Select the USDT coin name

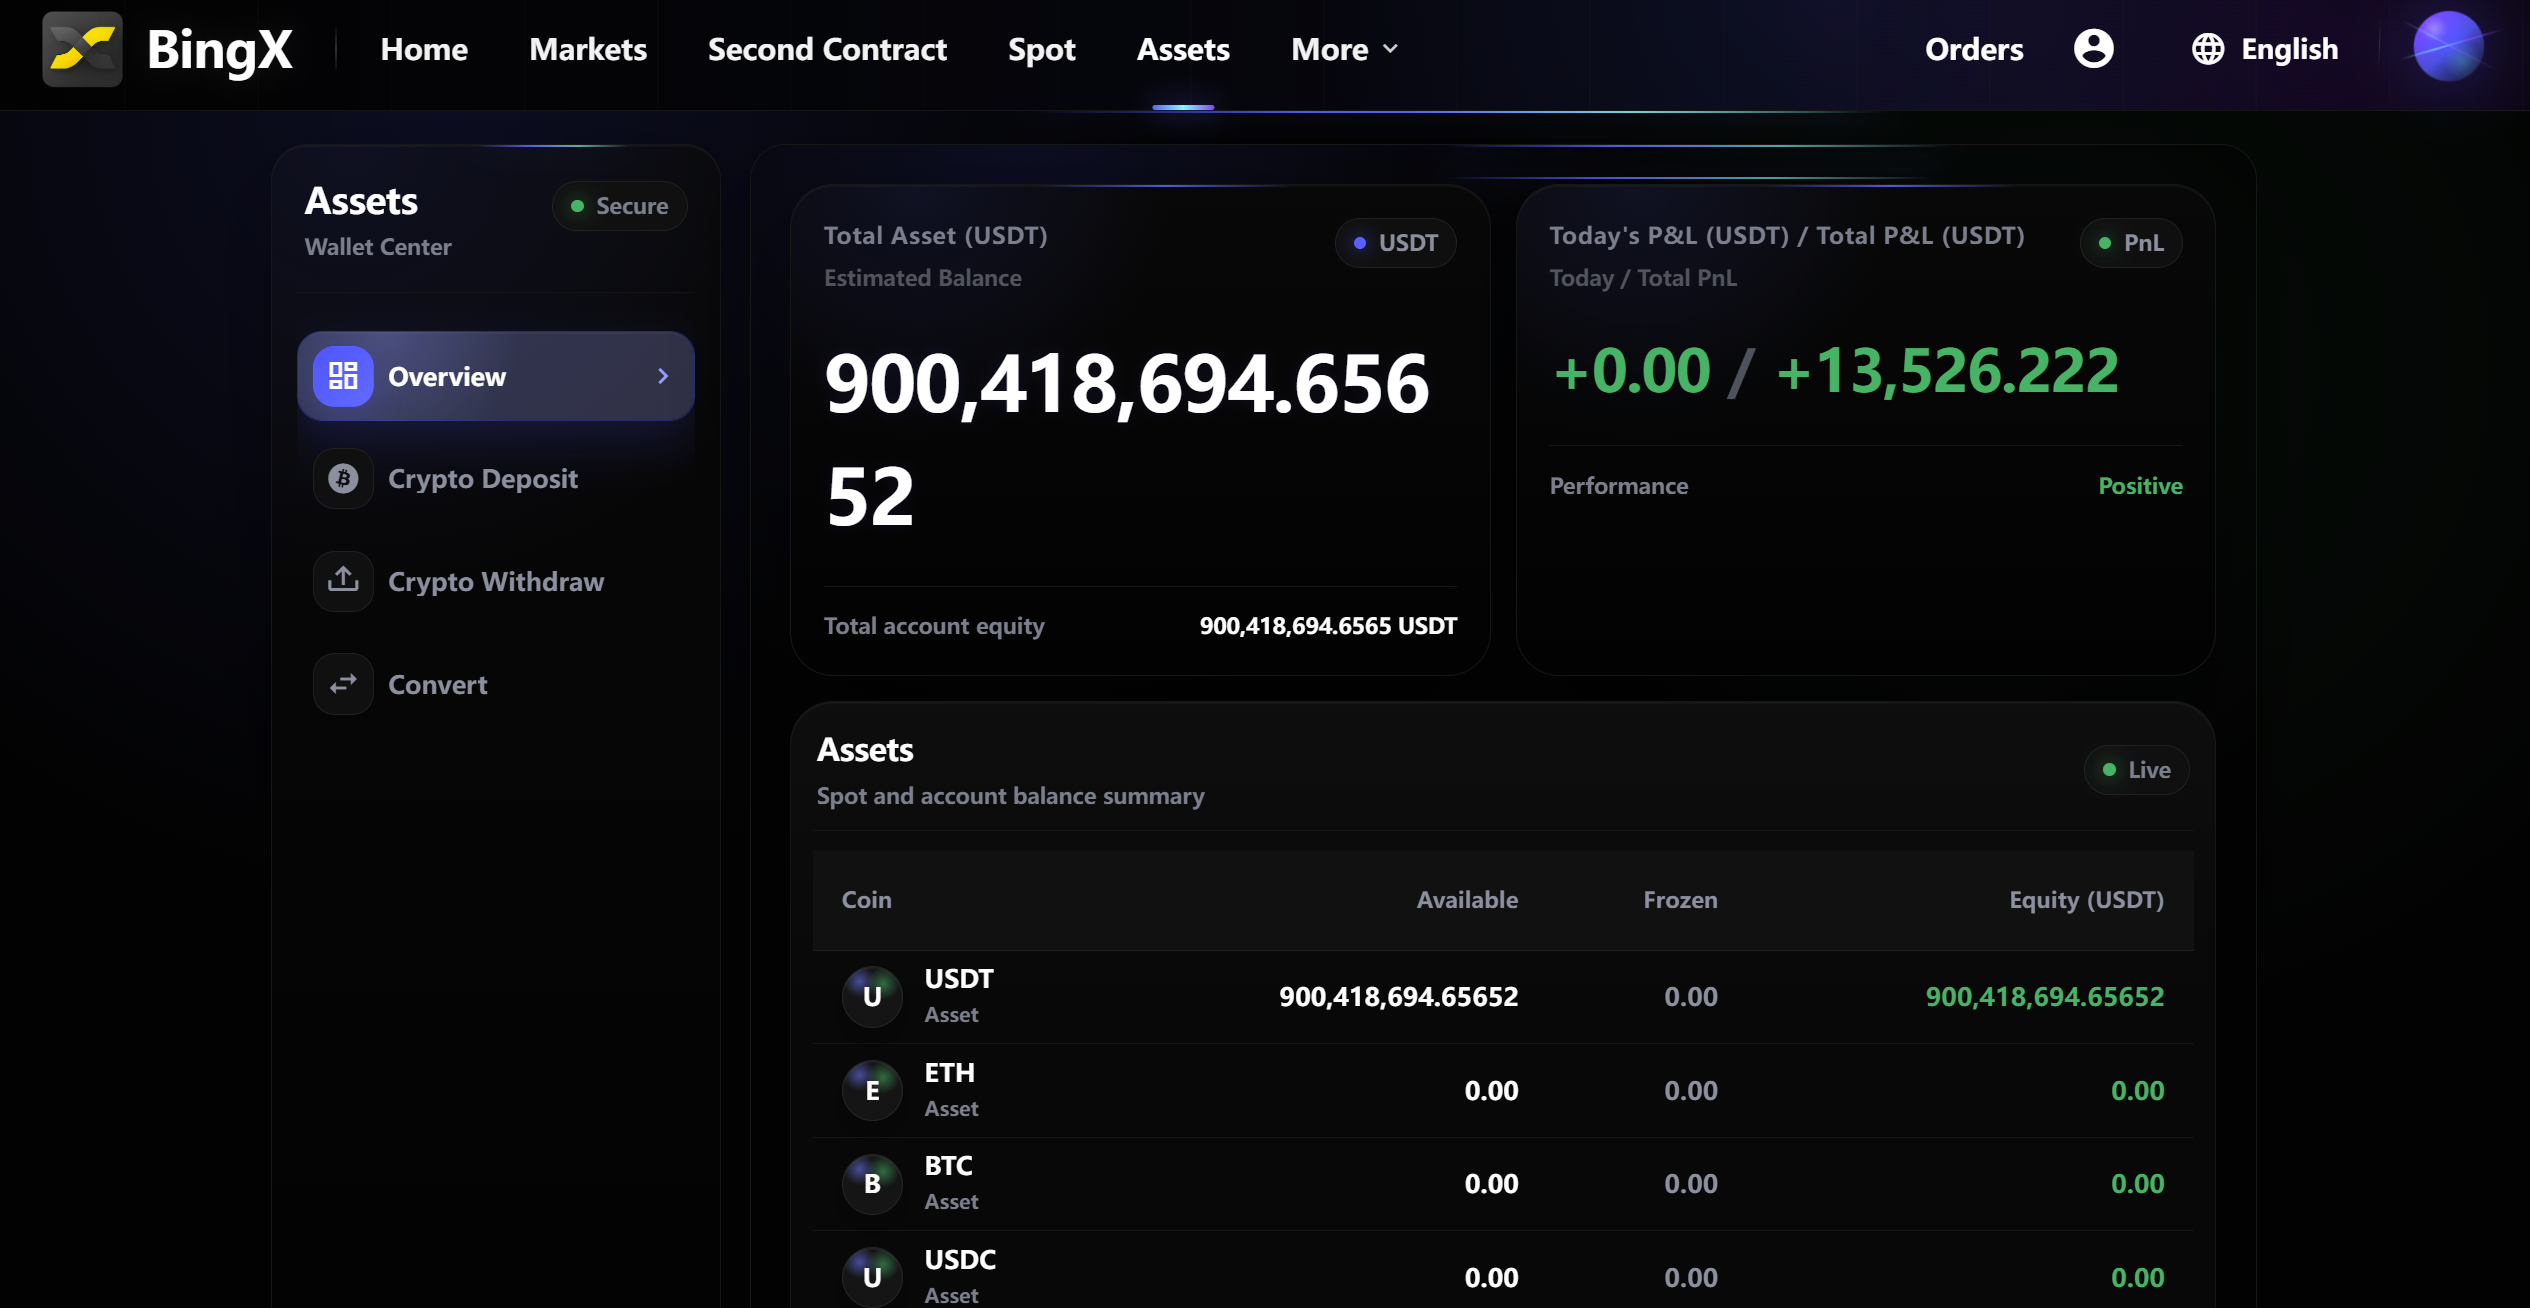tap(959, 979)
